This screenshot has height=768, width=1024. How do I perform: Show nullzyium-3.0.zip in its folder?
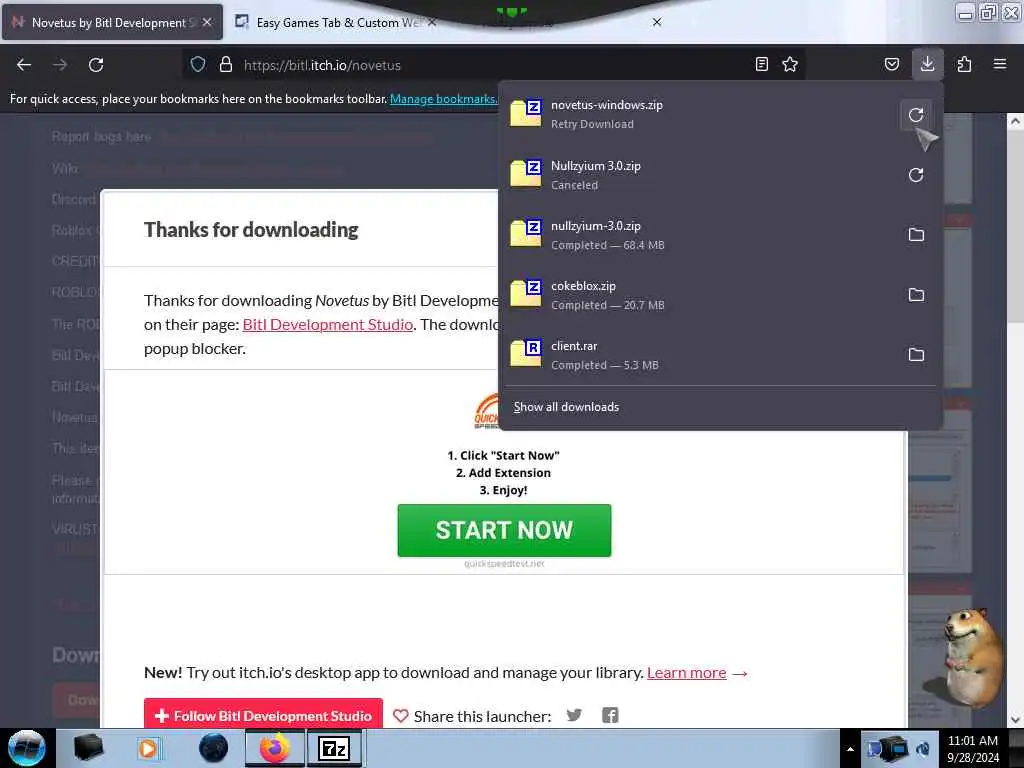tap(916, 235)
